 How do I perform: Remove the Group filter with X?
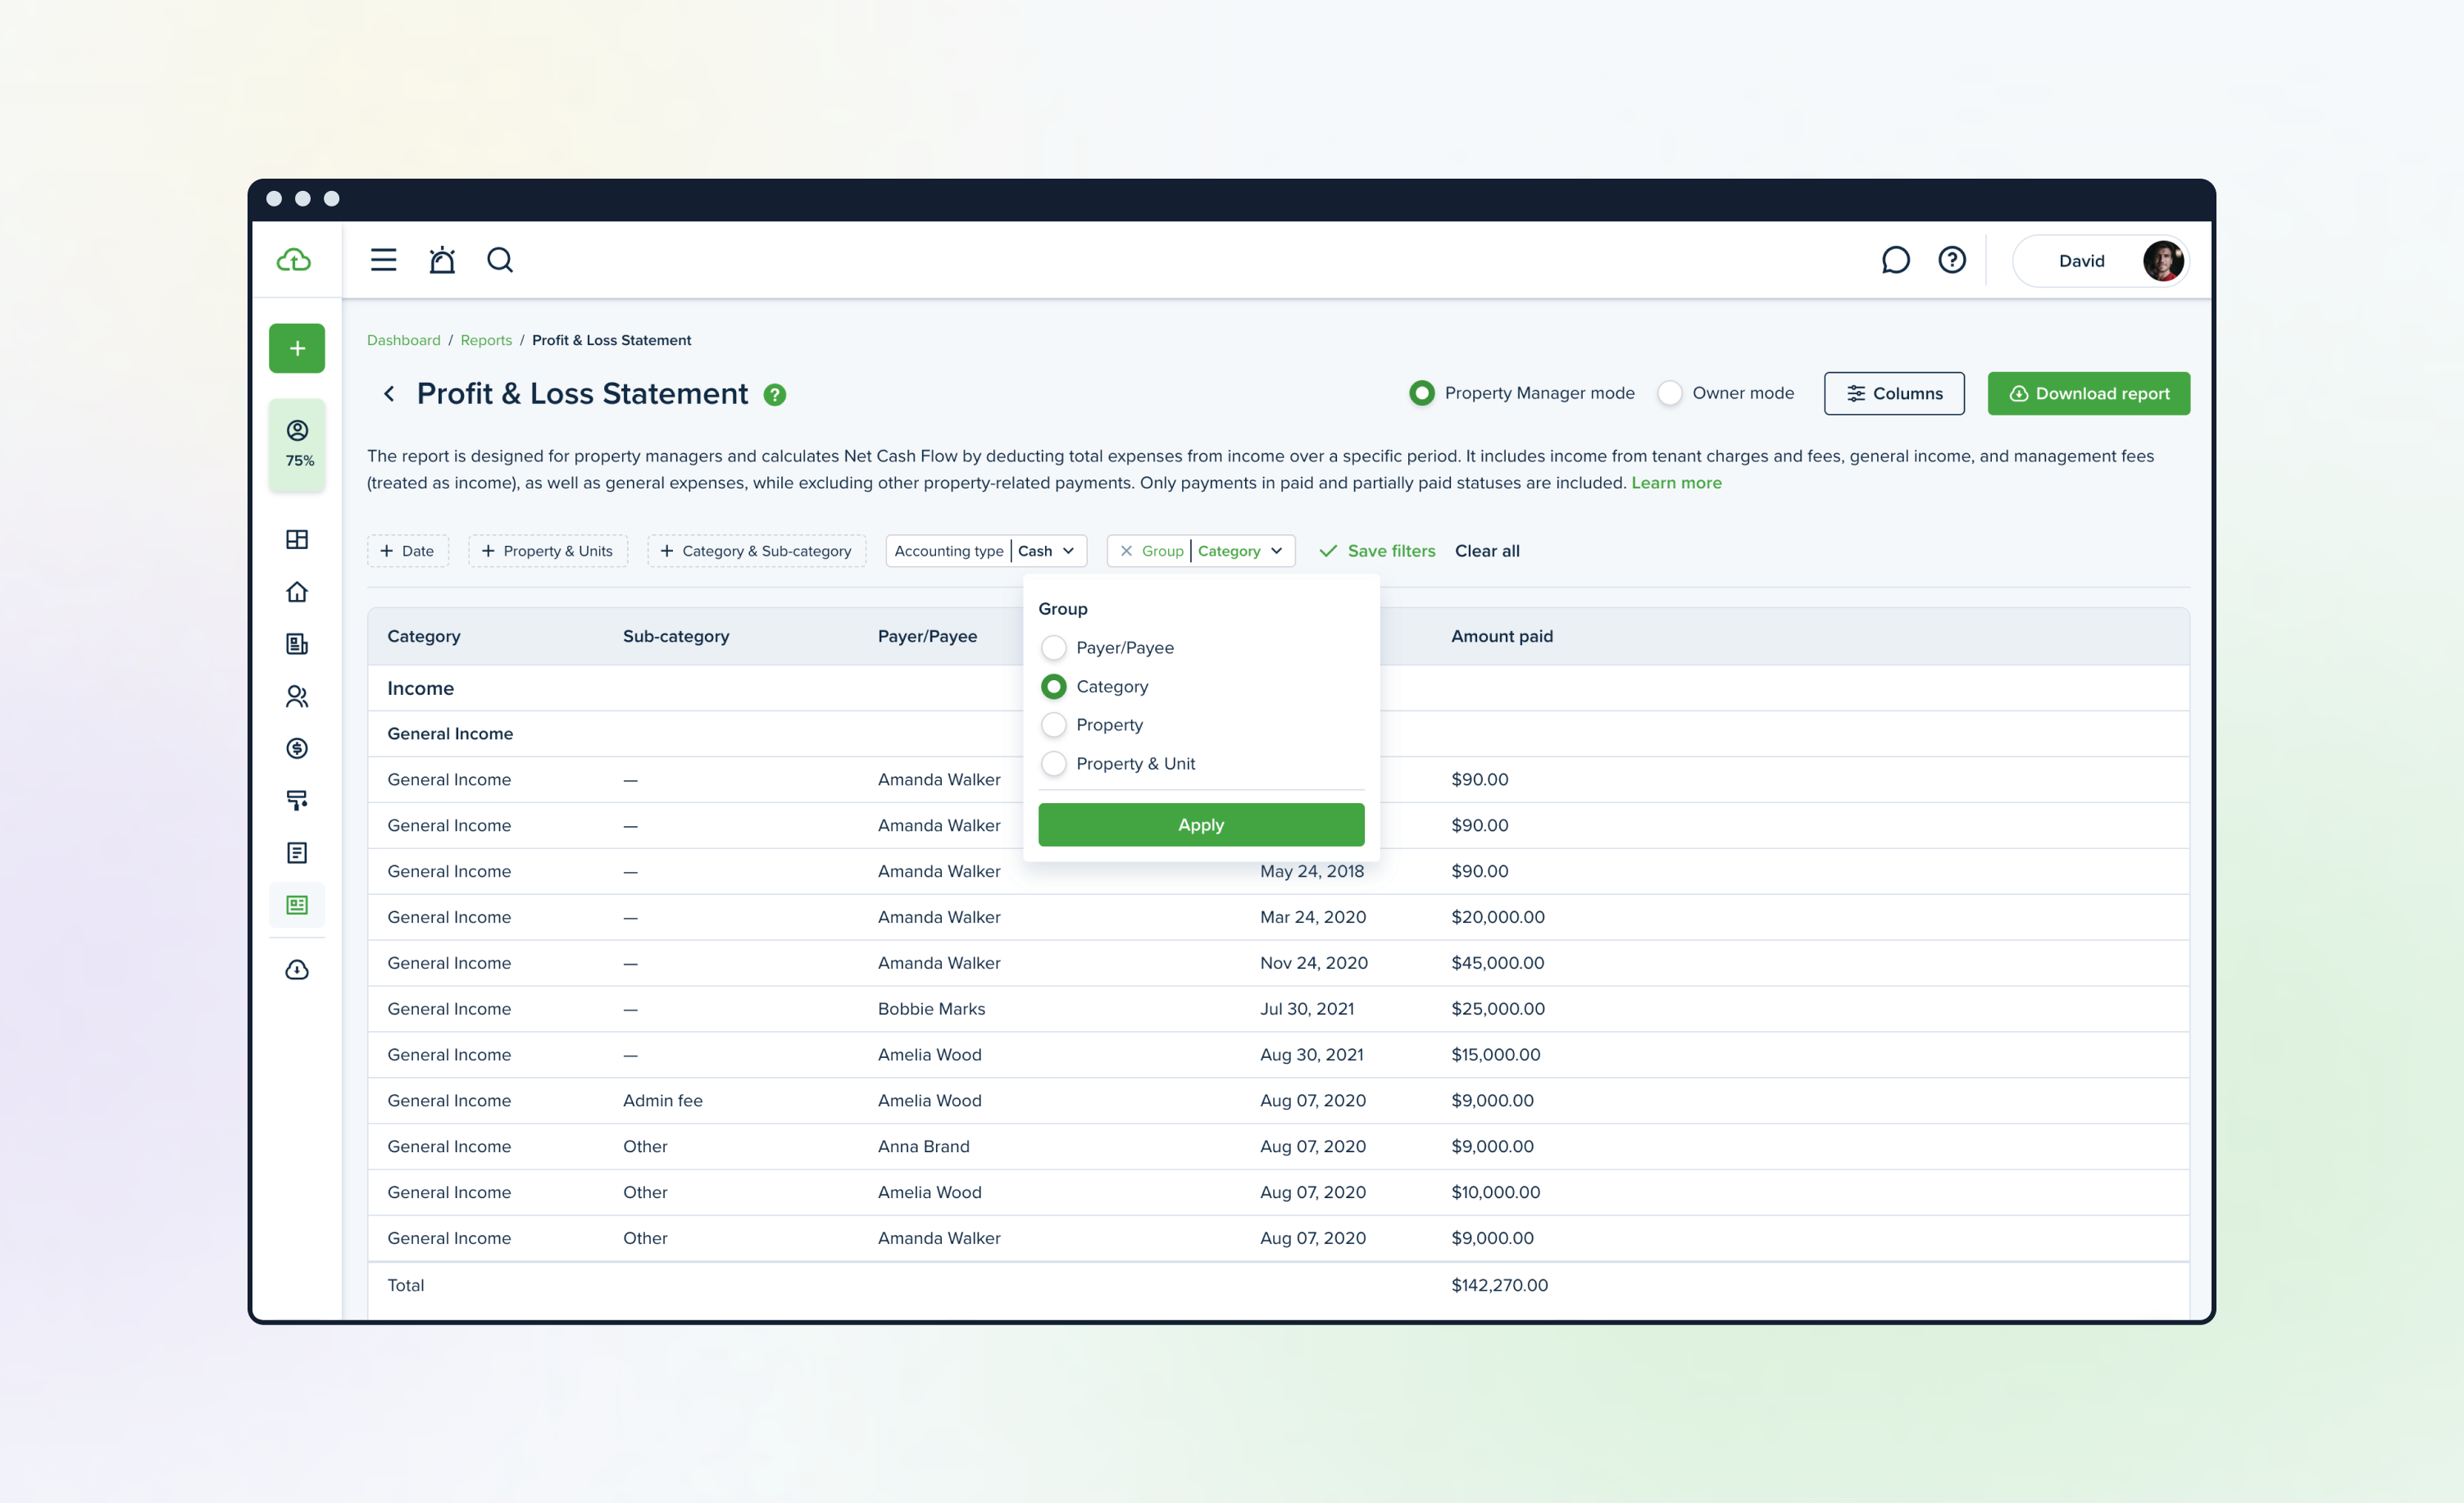[1126, 551]
